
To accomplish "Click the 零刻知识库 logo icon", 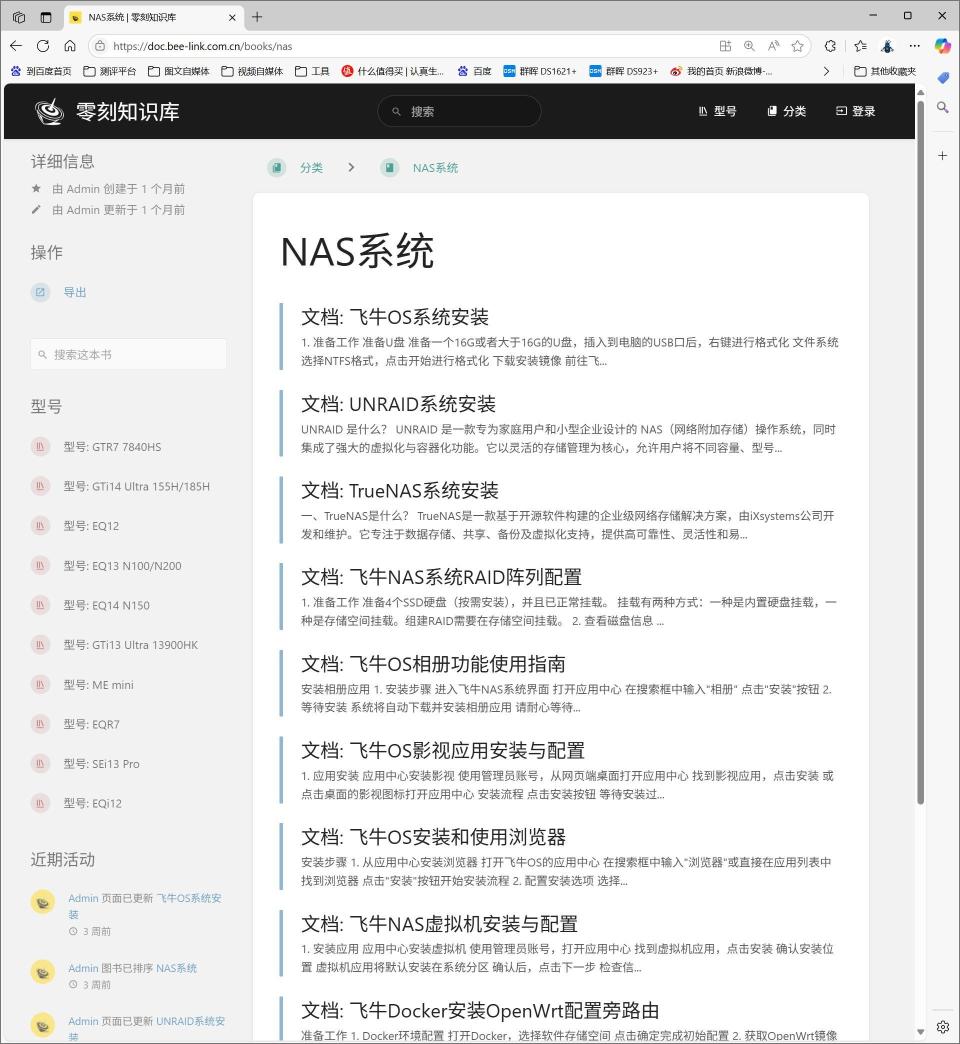I will (x=49, y=111).
